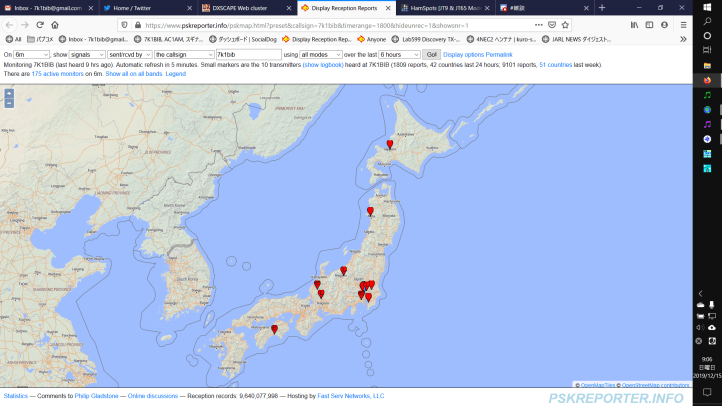The image size is (722, 406).
Task: Expand the '6 hours' time range dropdown
Action: (x=399, y=54)
